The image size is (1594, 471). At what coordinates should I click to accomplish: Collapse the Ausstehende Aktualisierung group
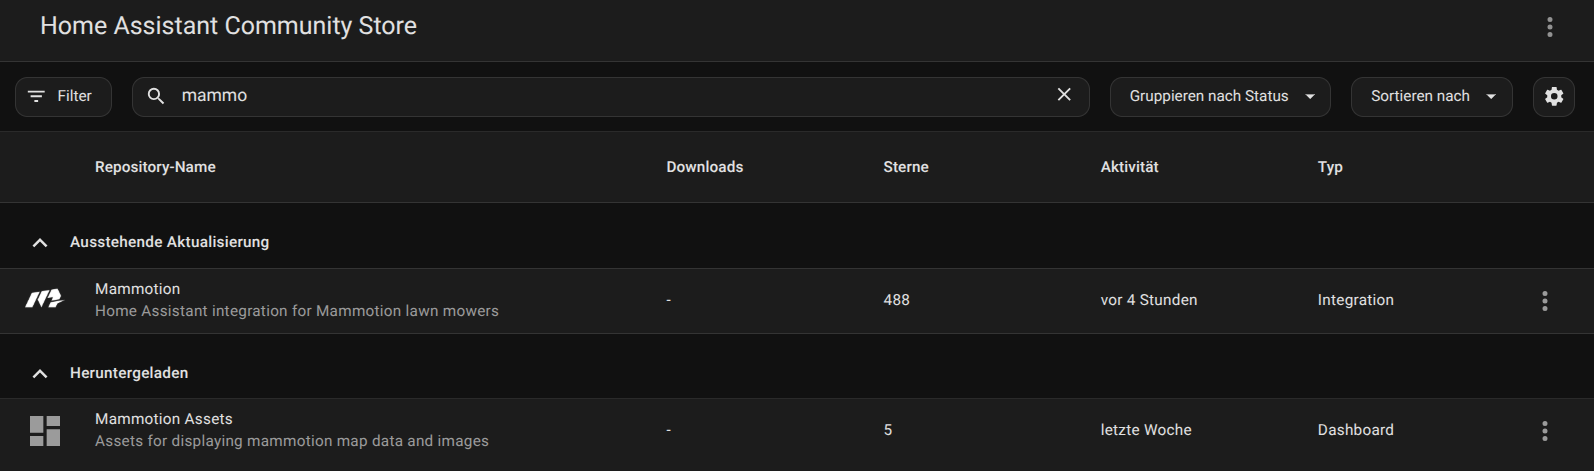(40, 242)
